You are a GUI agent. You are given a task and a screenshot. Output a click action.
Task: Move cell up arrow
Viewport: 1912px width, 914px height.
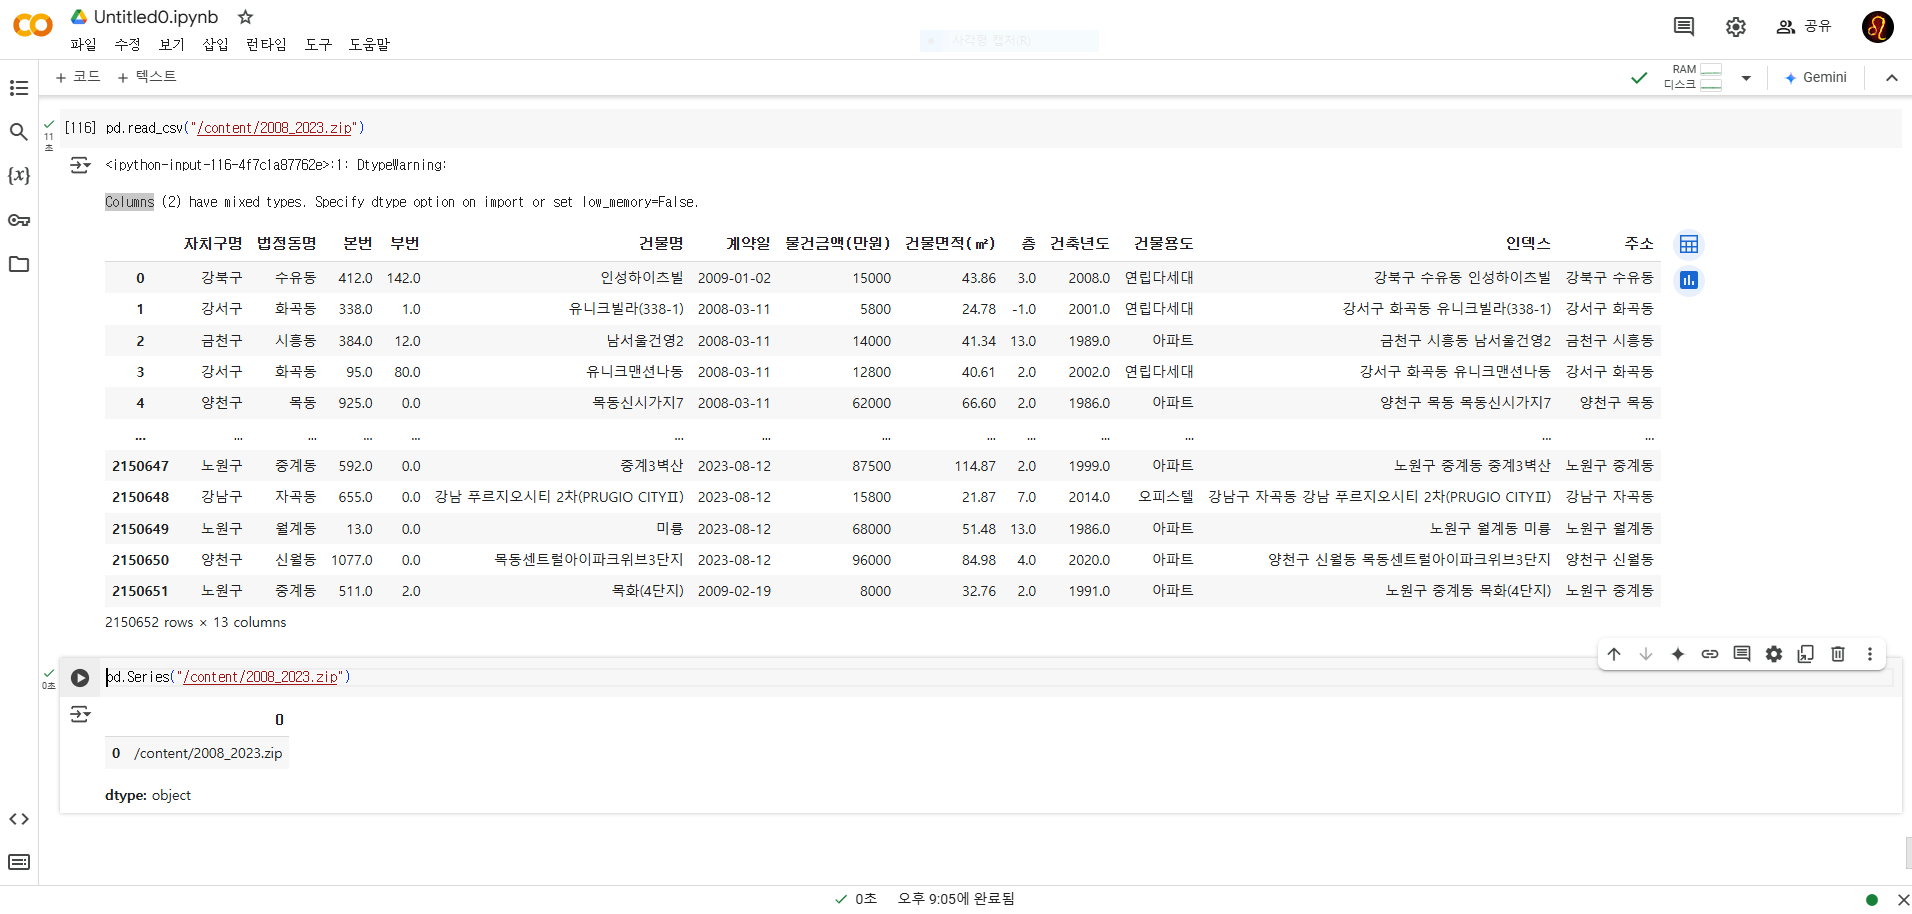pyautogui.click(x=1614, y=654)
